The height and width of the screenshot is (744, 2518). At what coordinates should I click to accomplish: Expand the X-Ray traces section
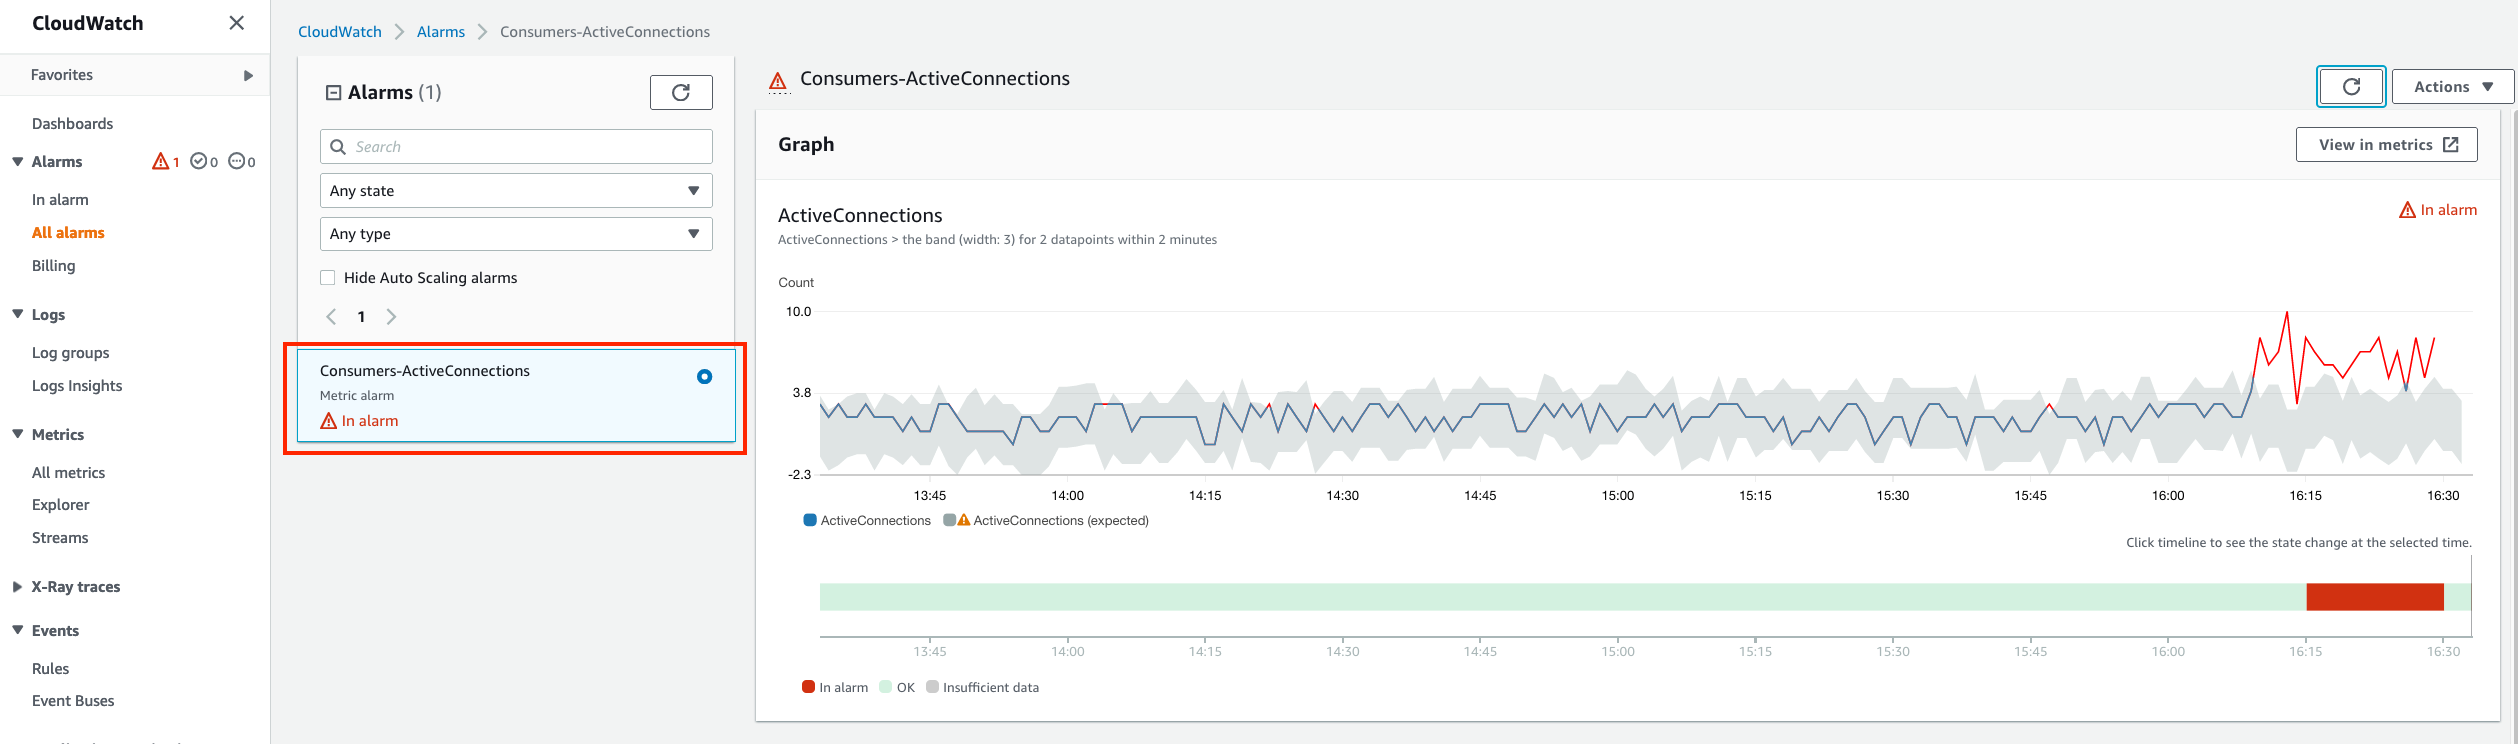[17, 587]
